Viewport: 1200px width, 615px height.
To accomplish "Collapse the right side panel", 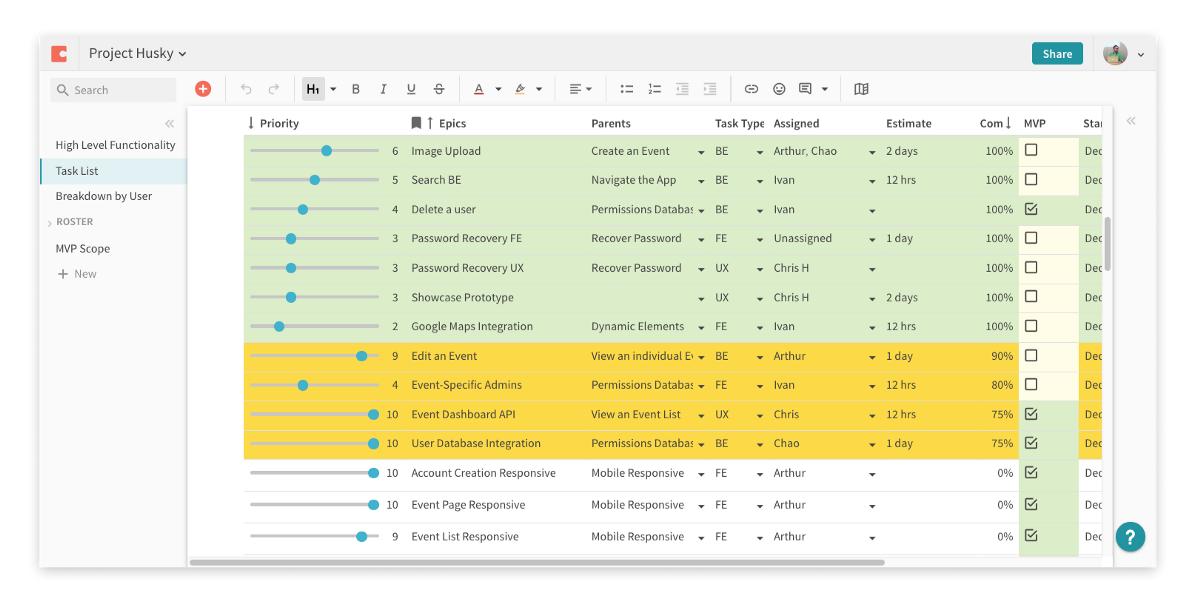I will (x=1131, y=120).
